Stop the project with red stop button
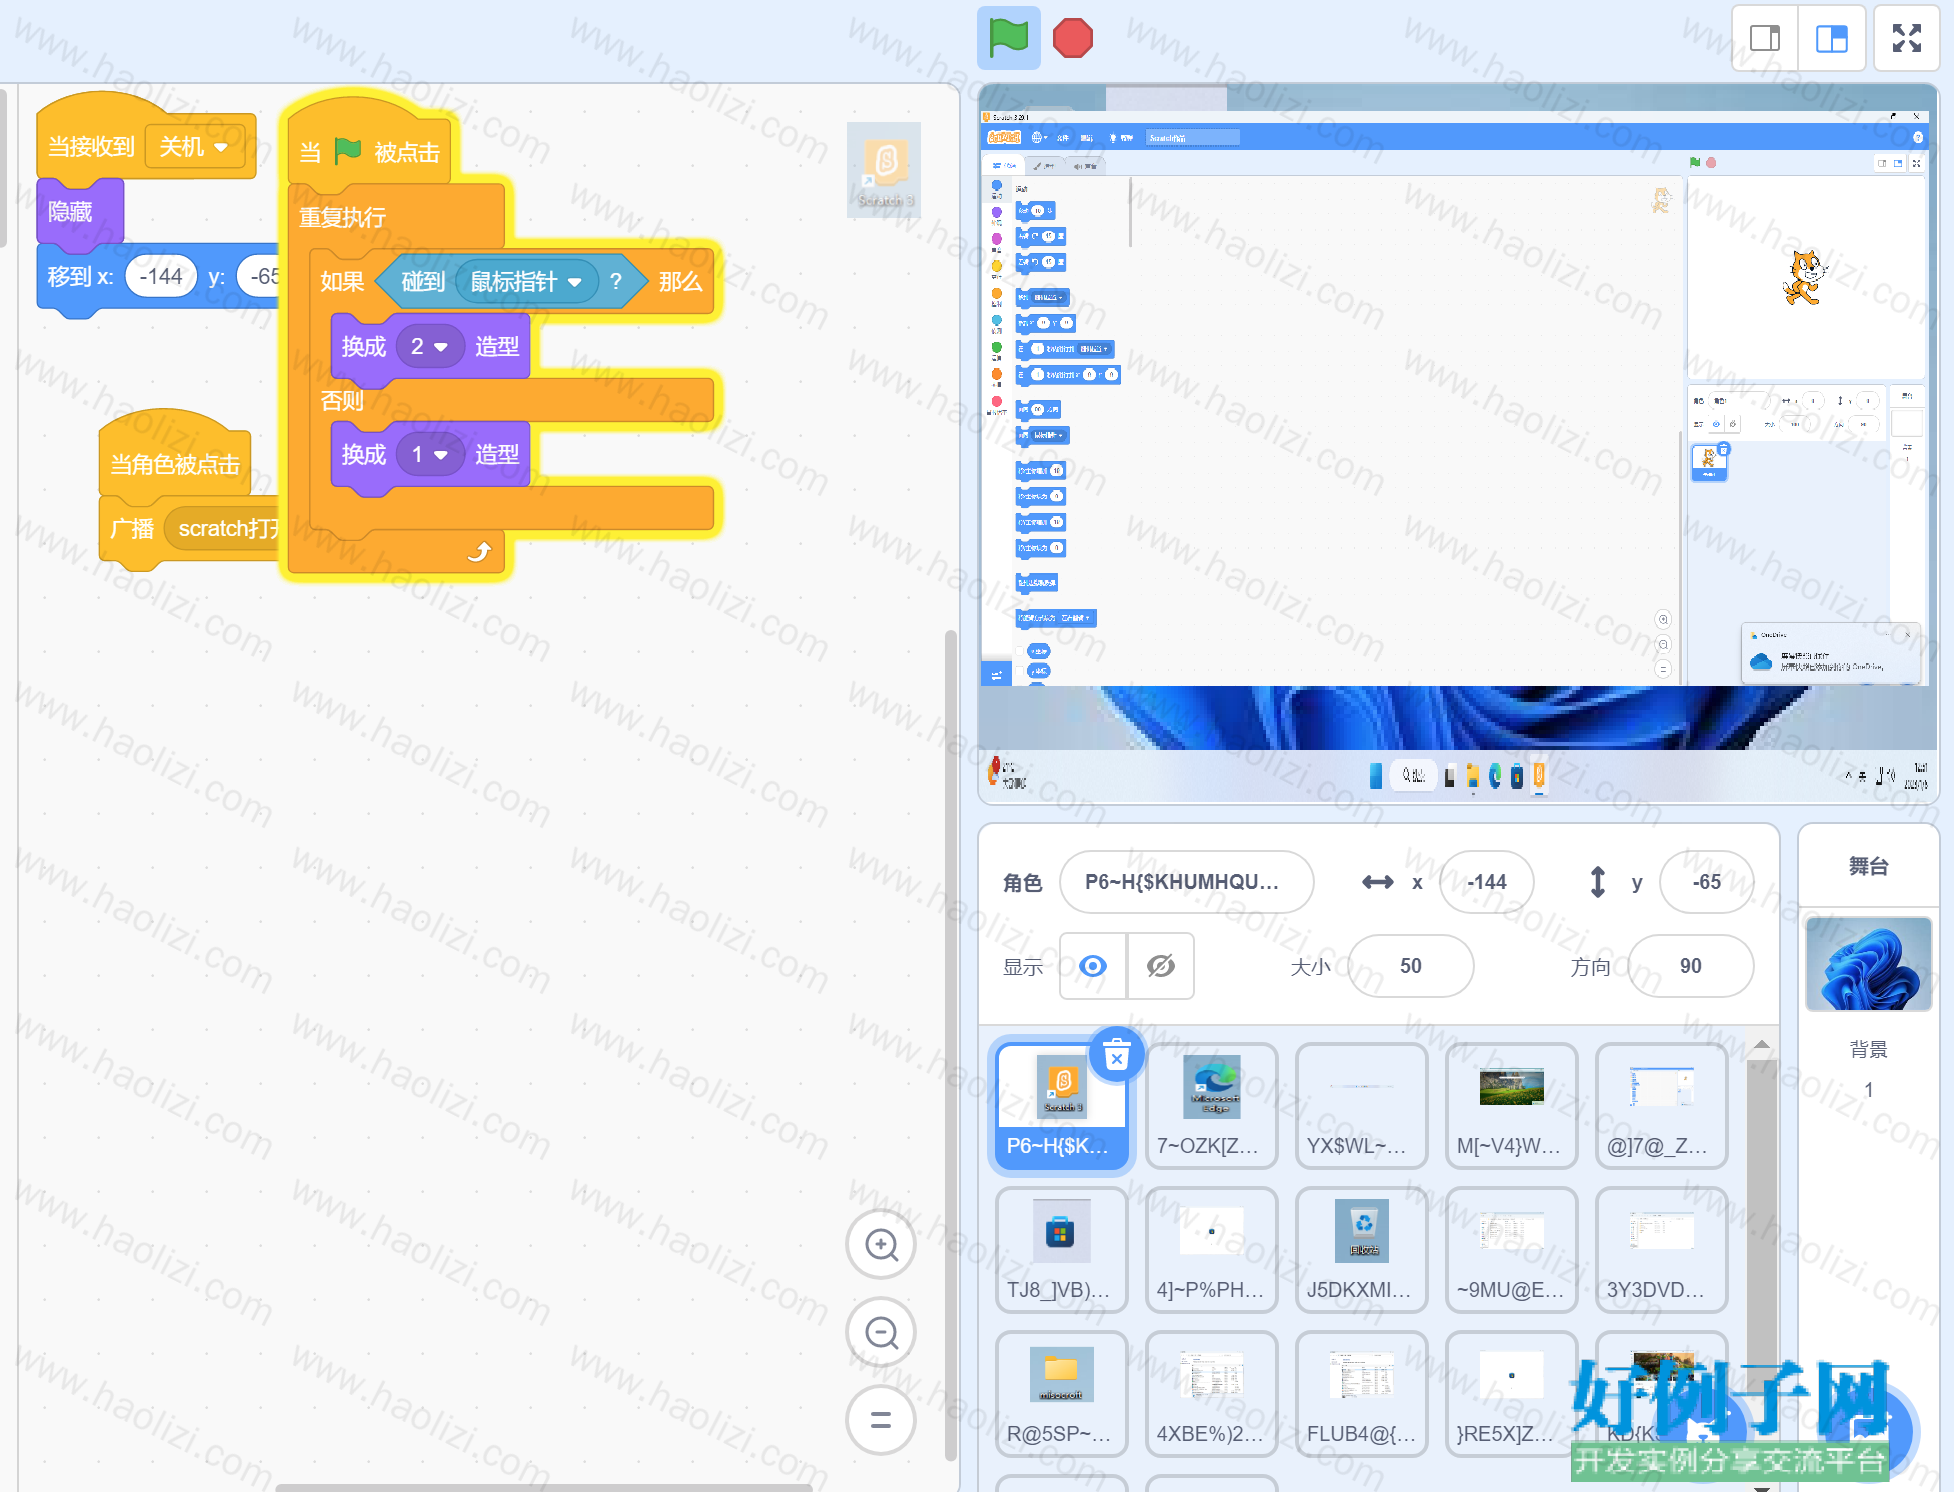The image size is (1954, 1492). 1073,38
